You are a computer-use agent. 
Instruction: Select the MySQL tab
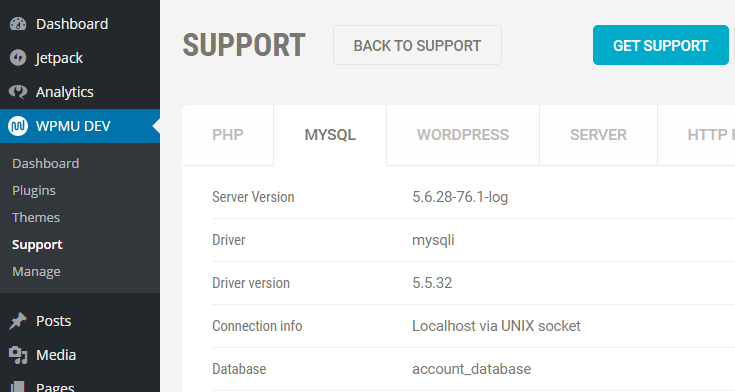point(330,135)
